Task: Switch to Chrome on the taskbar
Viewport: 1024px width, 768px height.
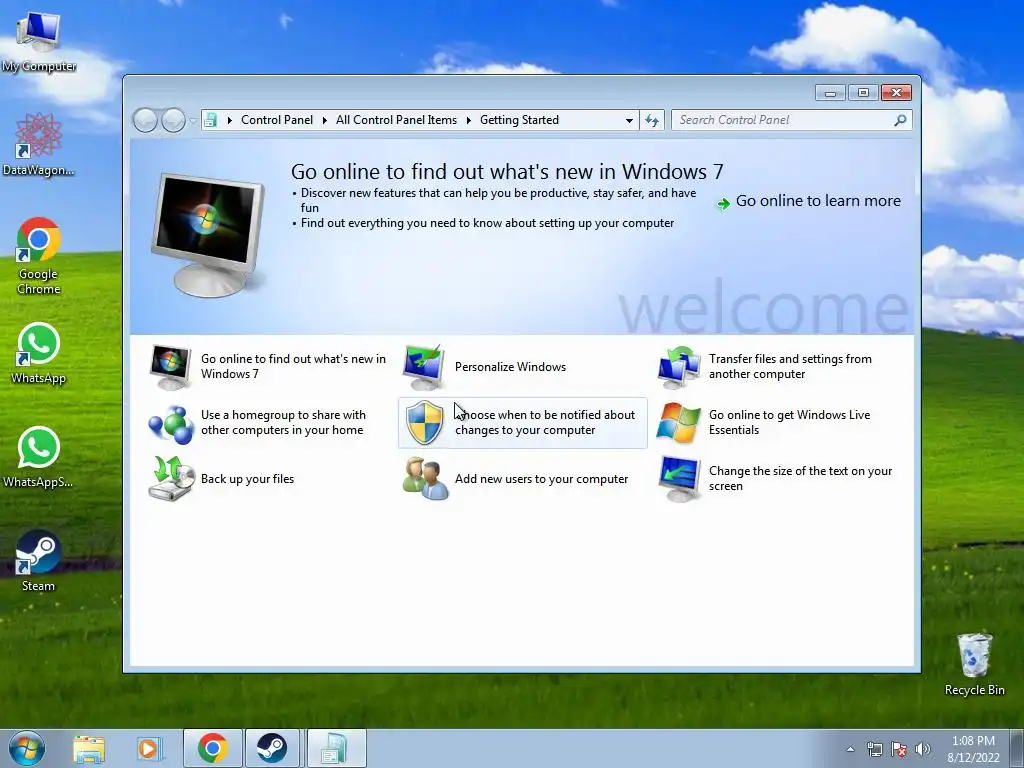Action: click(213, 748)
